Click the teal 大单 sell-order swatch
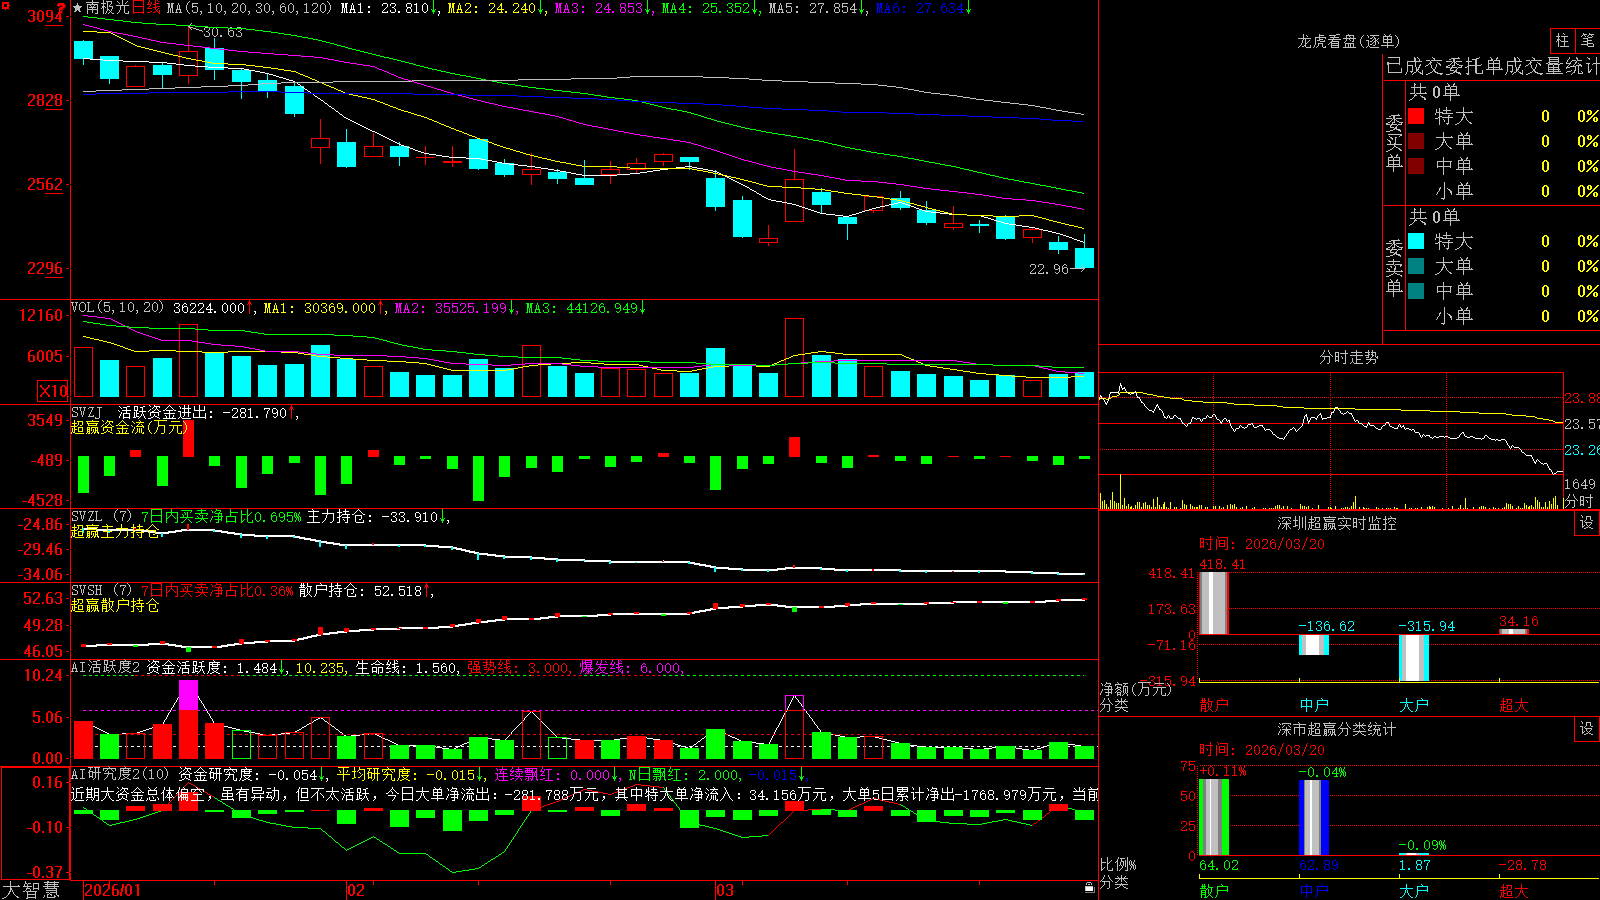Image resolution: width=1600 pixels, height=900 pixels. pos(1416,266)
